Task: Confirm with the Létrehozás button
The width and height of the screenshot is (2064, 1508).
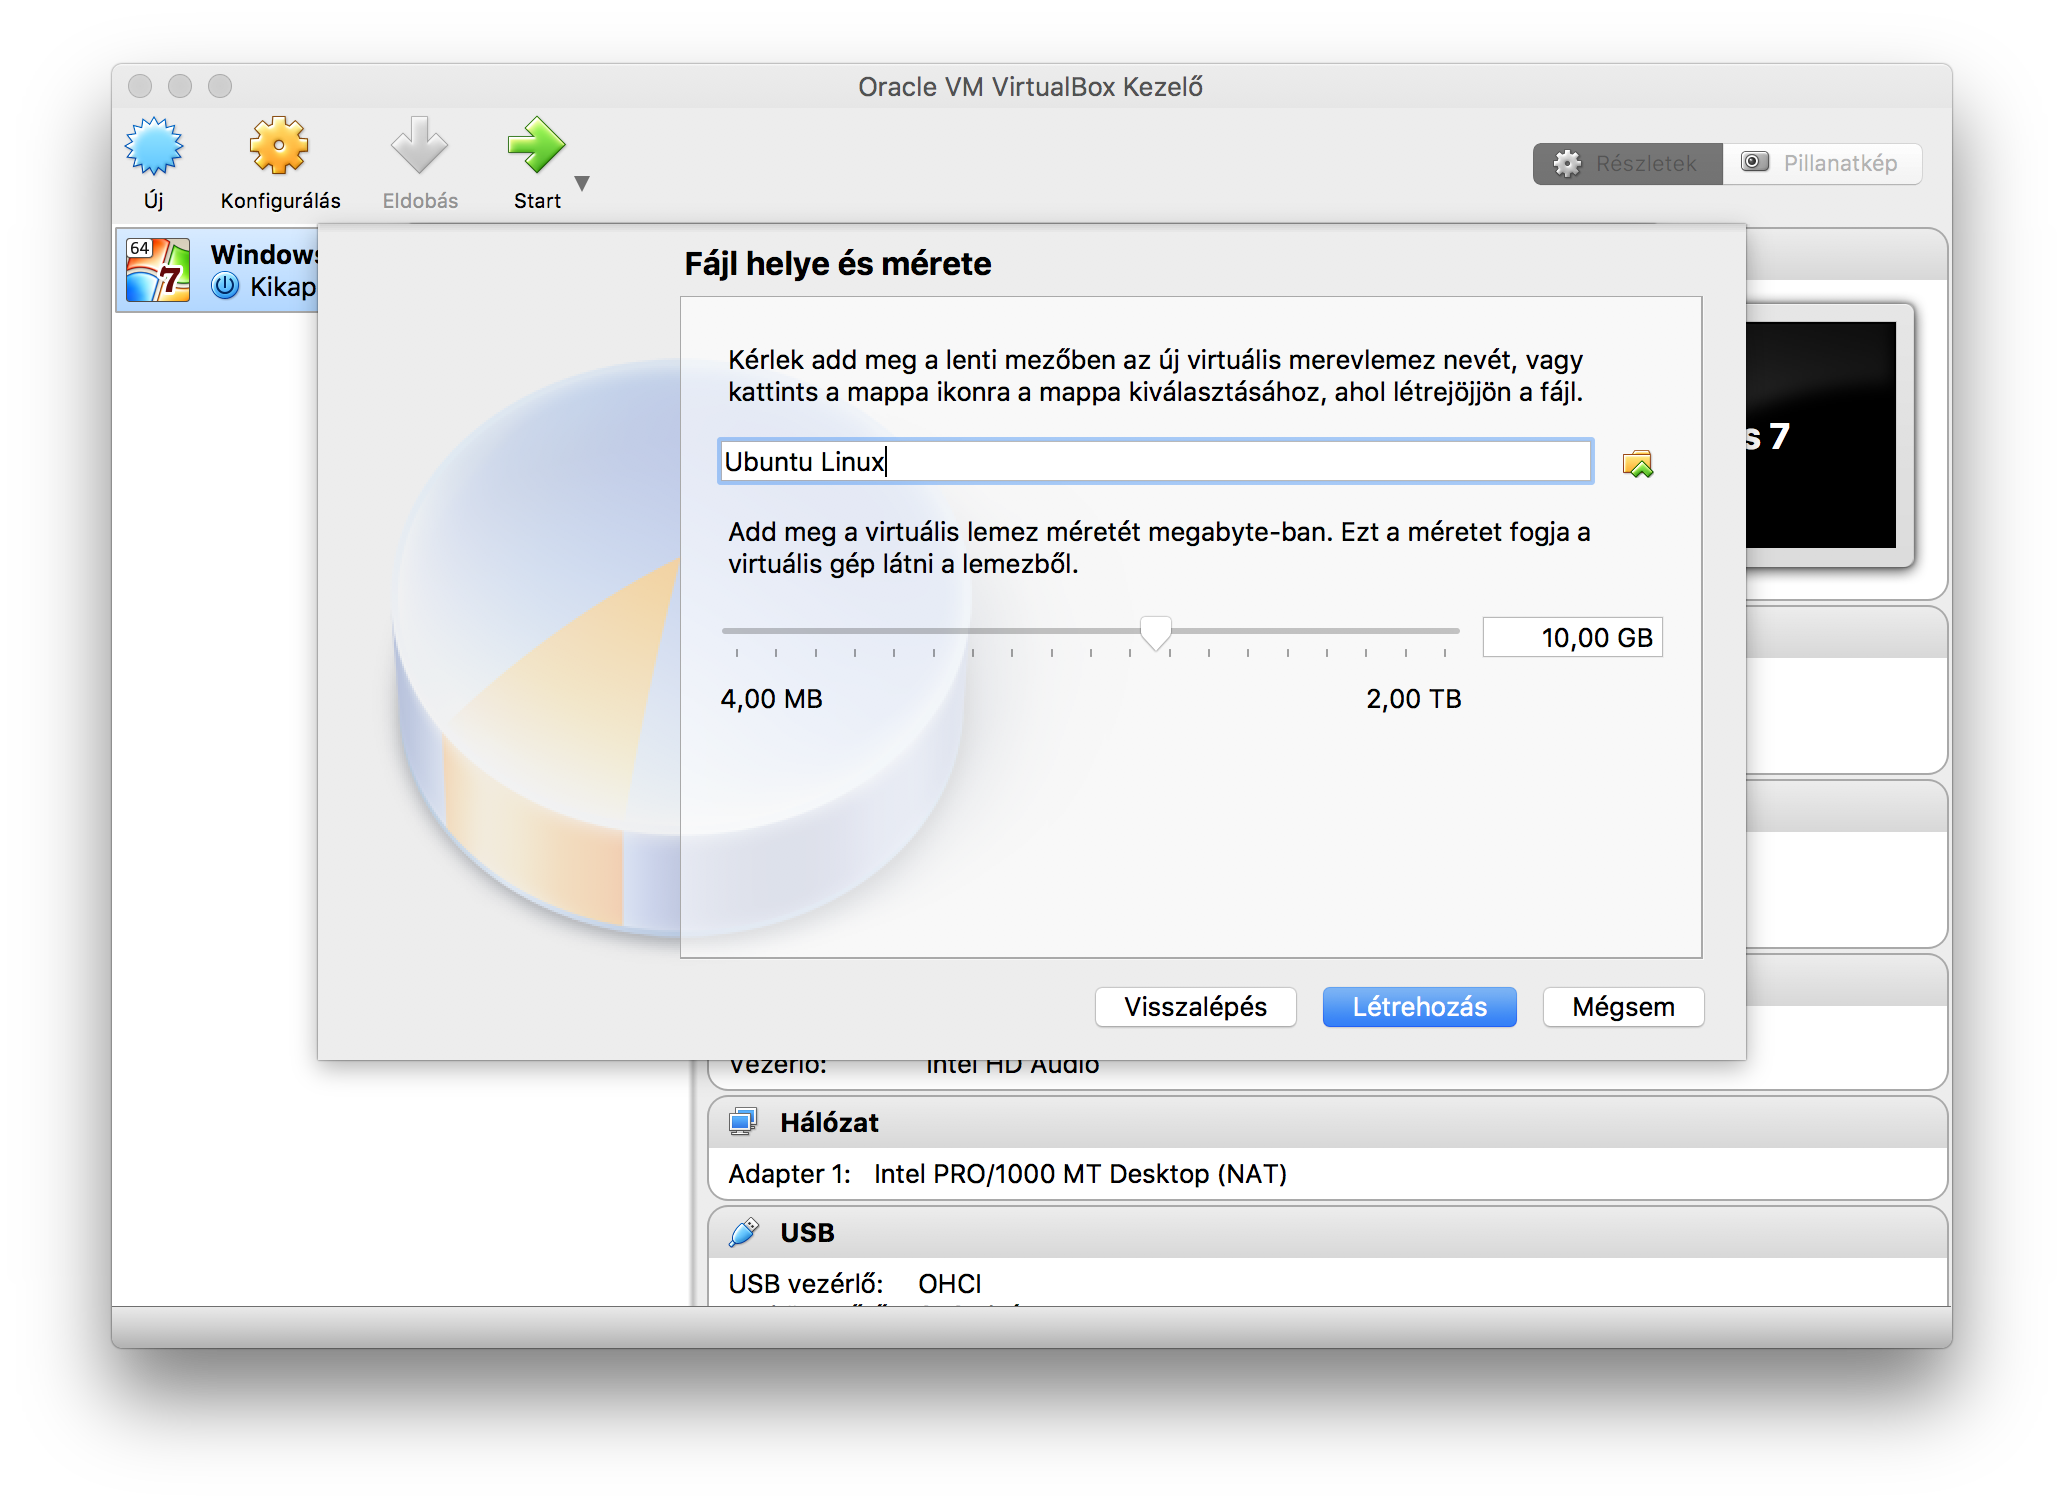Action: pos(1419,1007)
